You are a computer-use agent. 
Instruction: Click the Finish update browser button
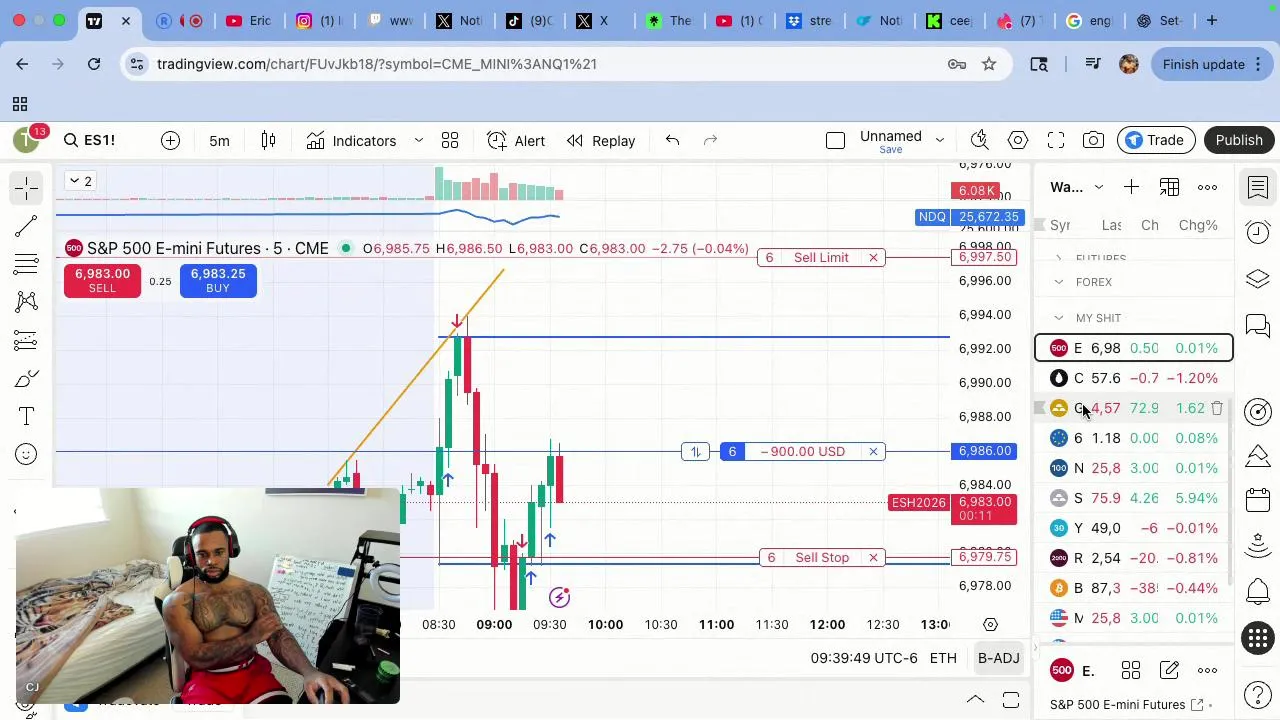(x=1212, y=64)
